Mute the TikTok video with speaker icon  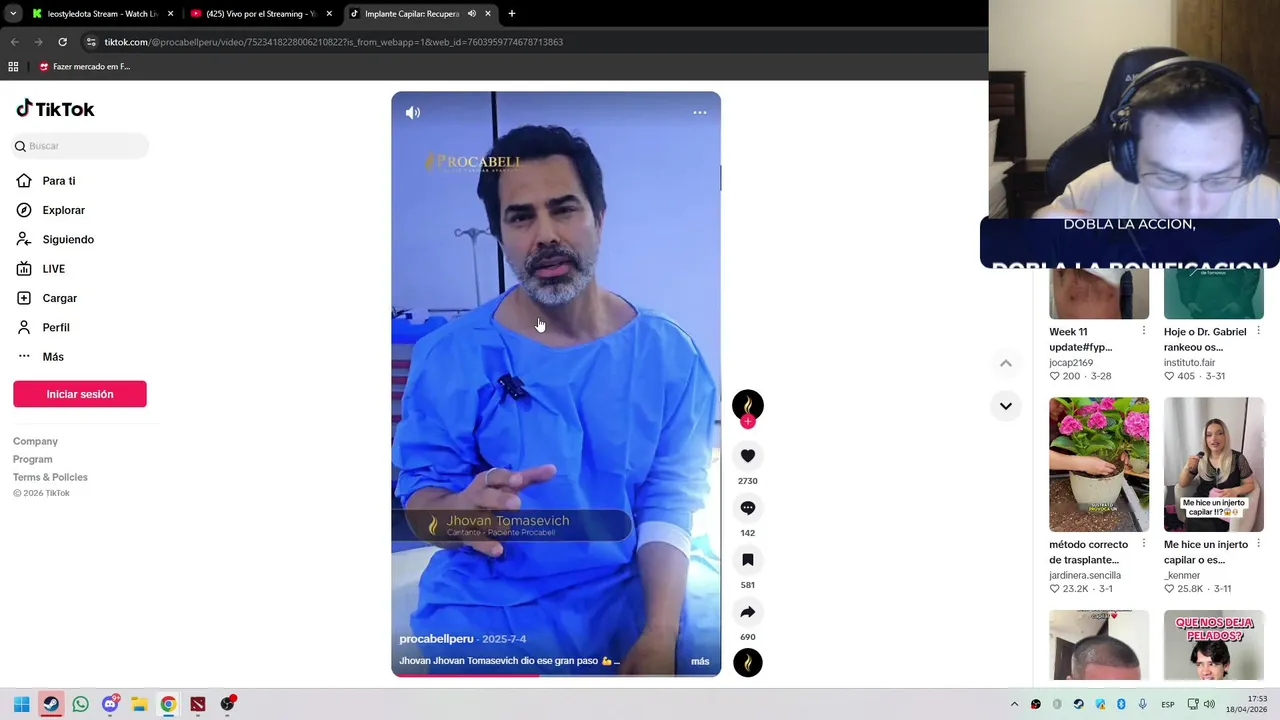point(413,113)
